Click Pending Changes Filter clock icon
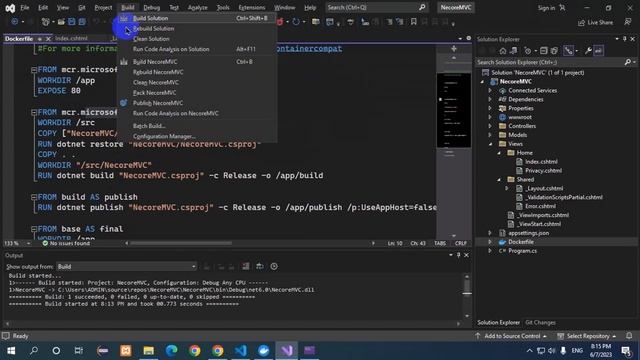This screenshot has width=640, height=360. click(x=528, y=51)
